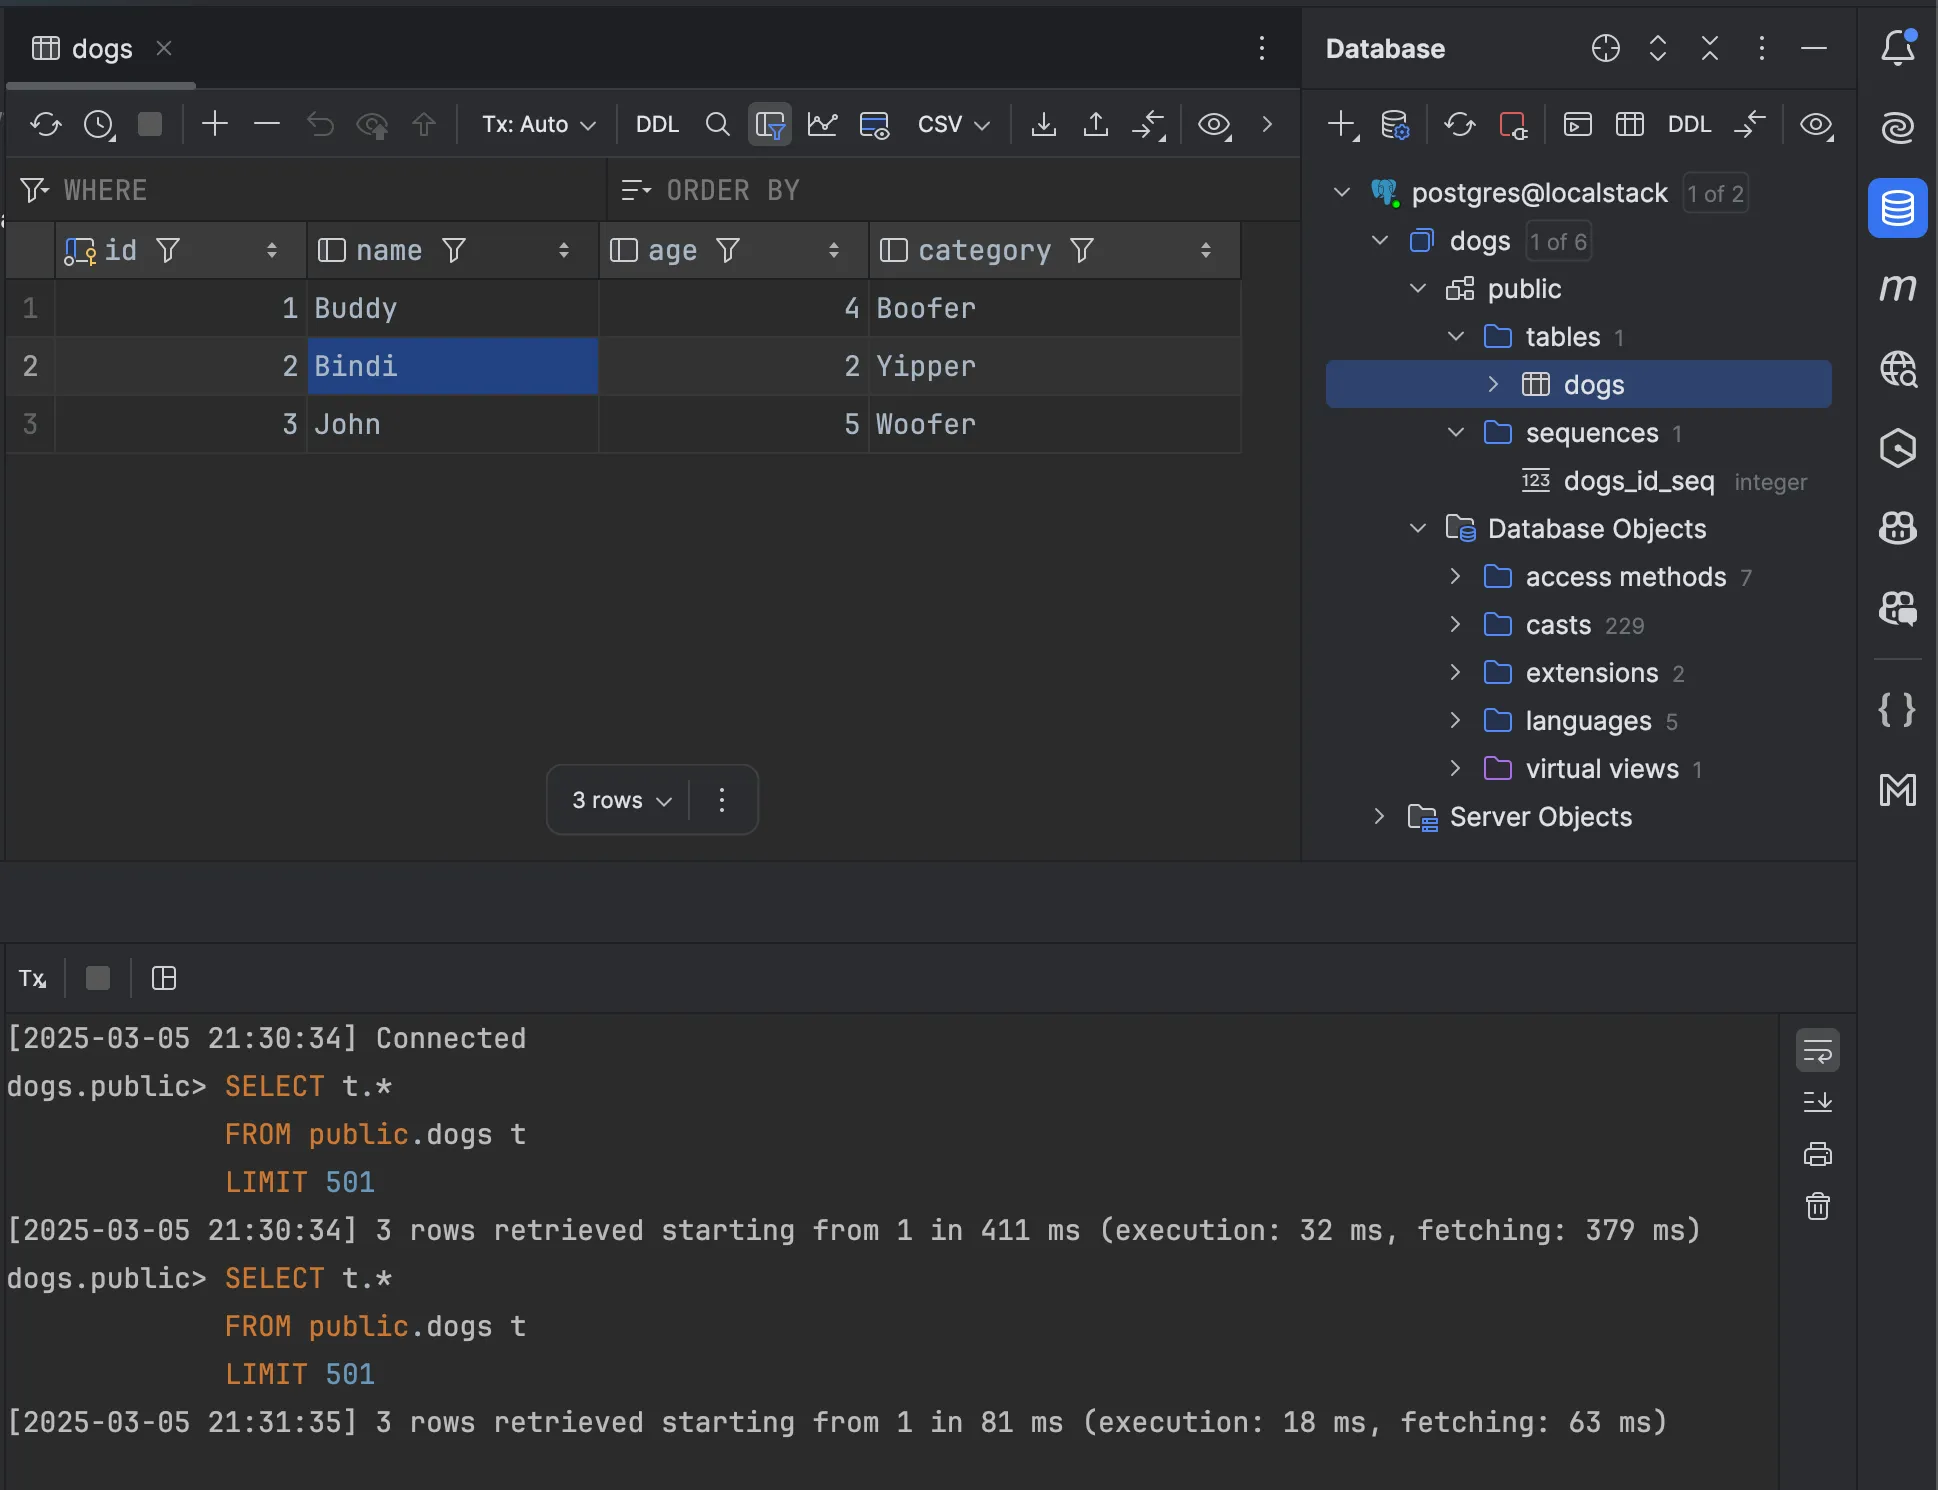
Task: Click the Reload Page refresh icon
Action: [x=45, y=125]
